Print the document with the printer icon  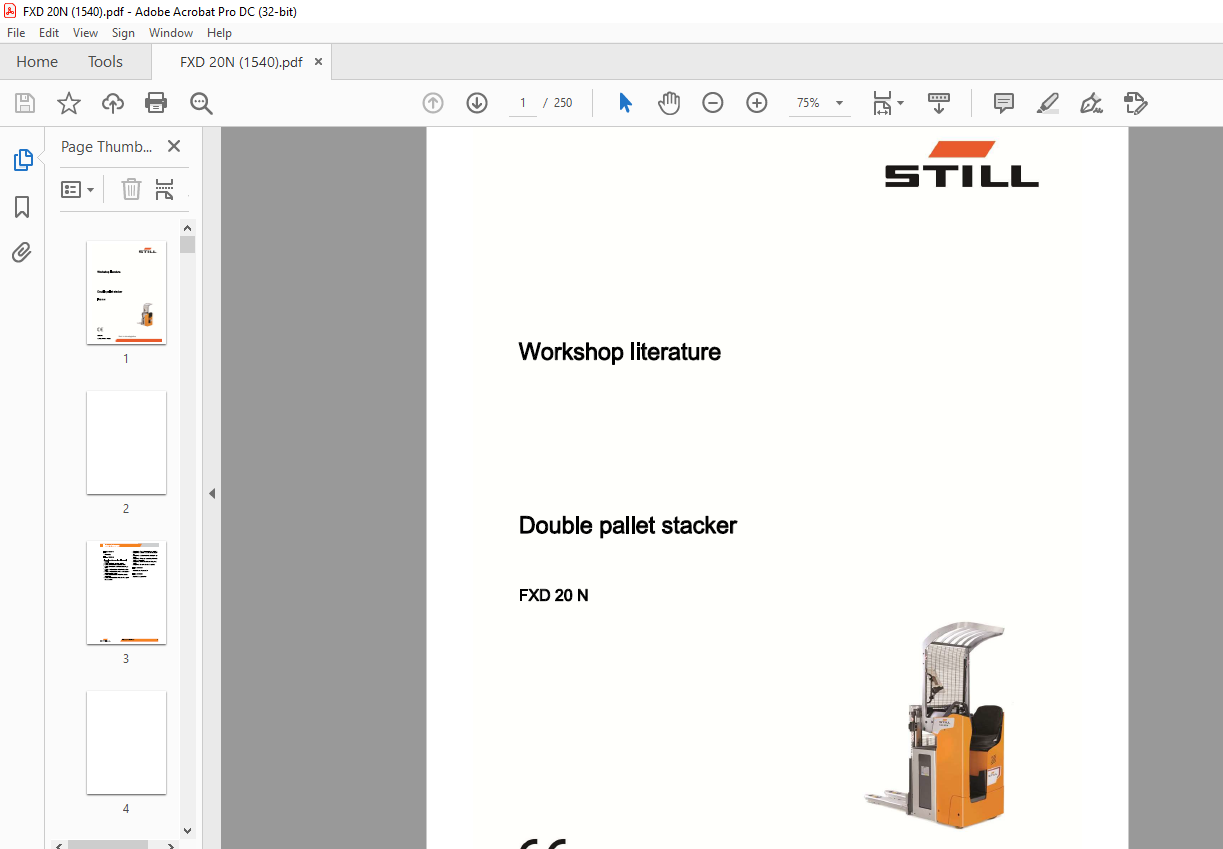point(156,103)
